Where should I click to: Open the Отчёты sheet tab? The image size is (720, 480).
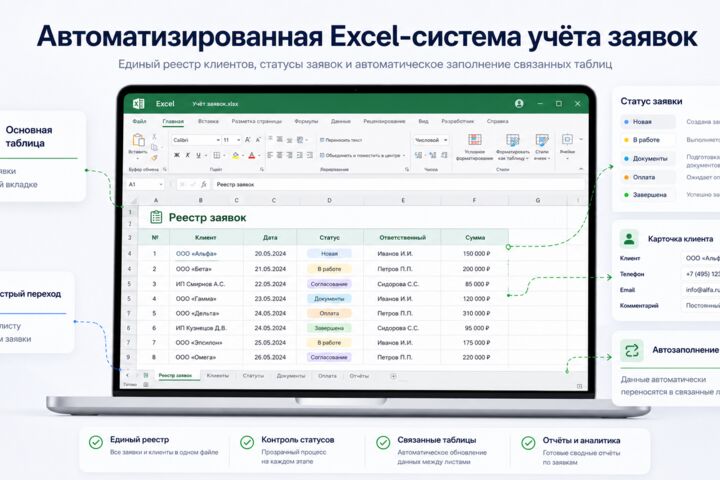tap(359, 376)
